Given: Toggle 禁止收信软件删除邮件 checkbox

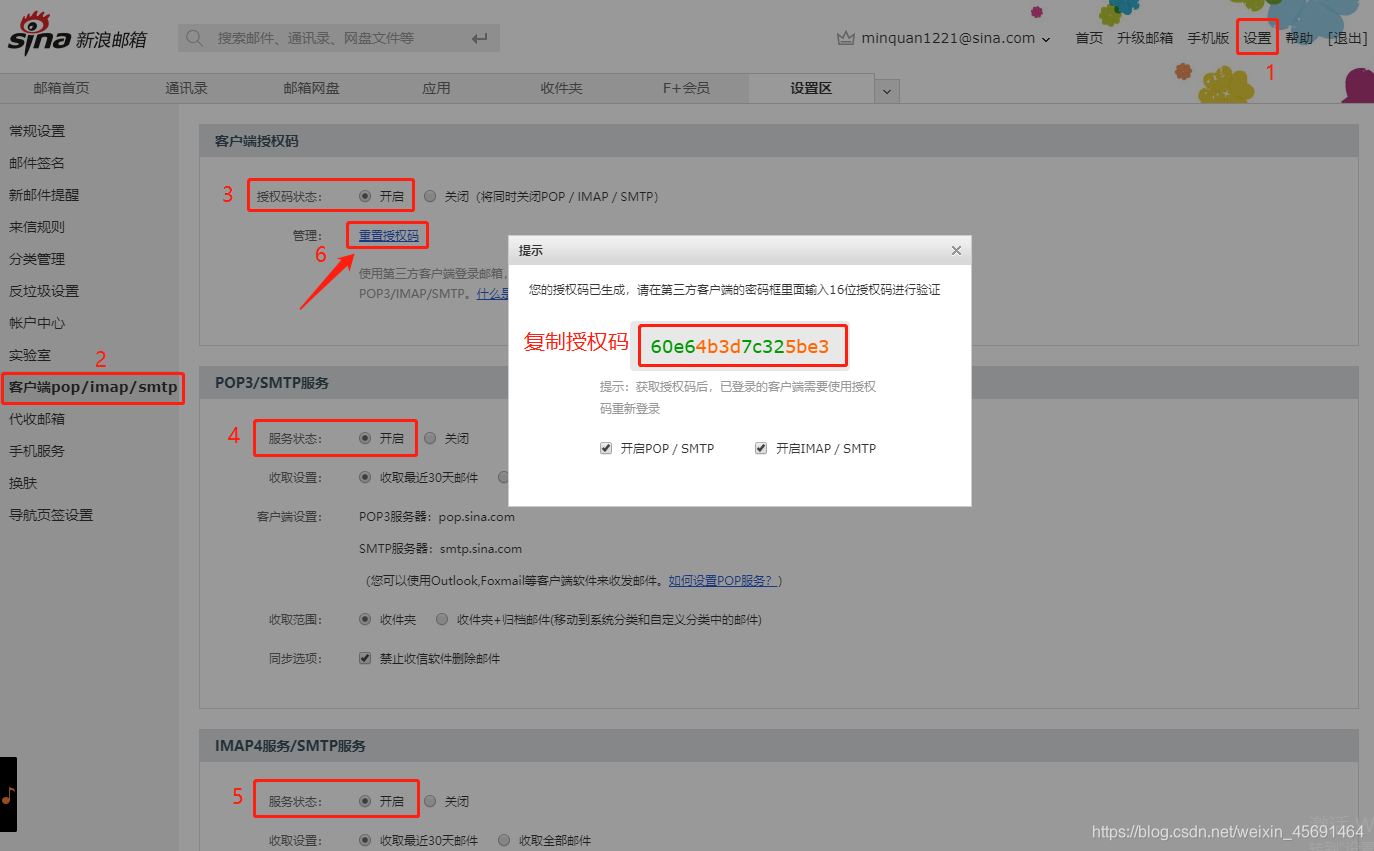Looking at the screenshot, I should [x=365, y=658].
